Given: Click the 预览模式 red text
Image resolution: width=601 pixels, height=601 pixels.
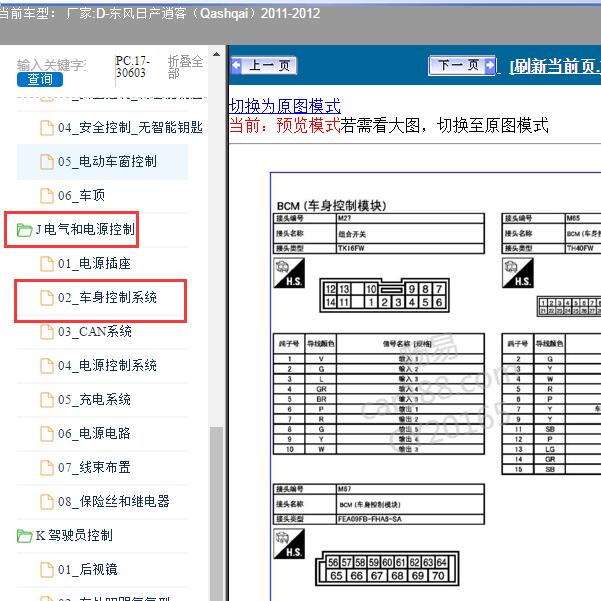Looking at the screenshot, I should click(x=308, y=125).
